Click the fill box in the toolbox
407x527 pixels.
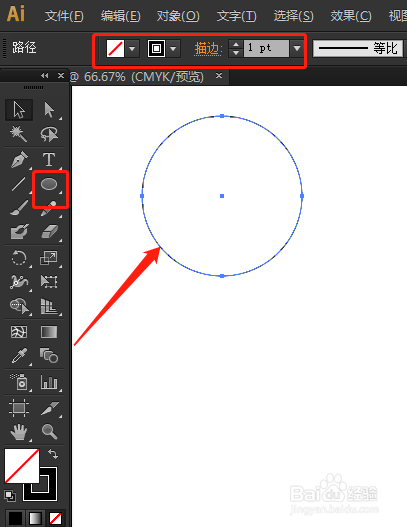[x=22, y=466]
